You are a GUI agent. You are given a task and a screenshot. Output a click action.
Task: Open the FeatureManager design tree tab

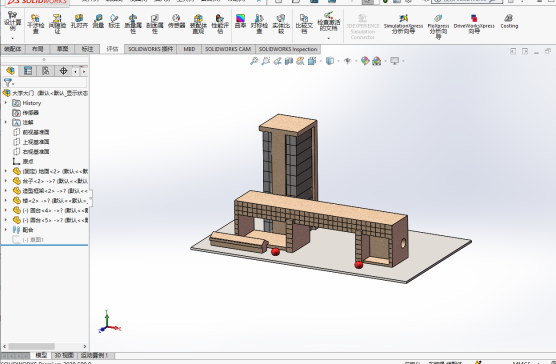coord(10,71)
